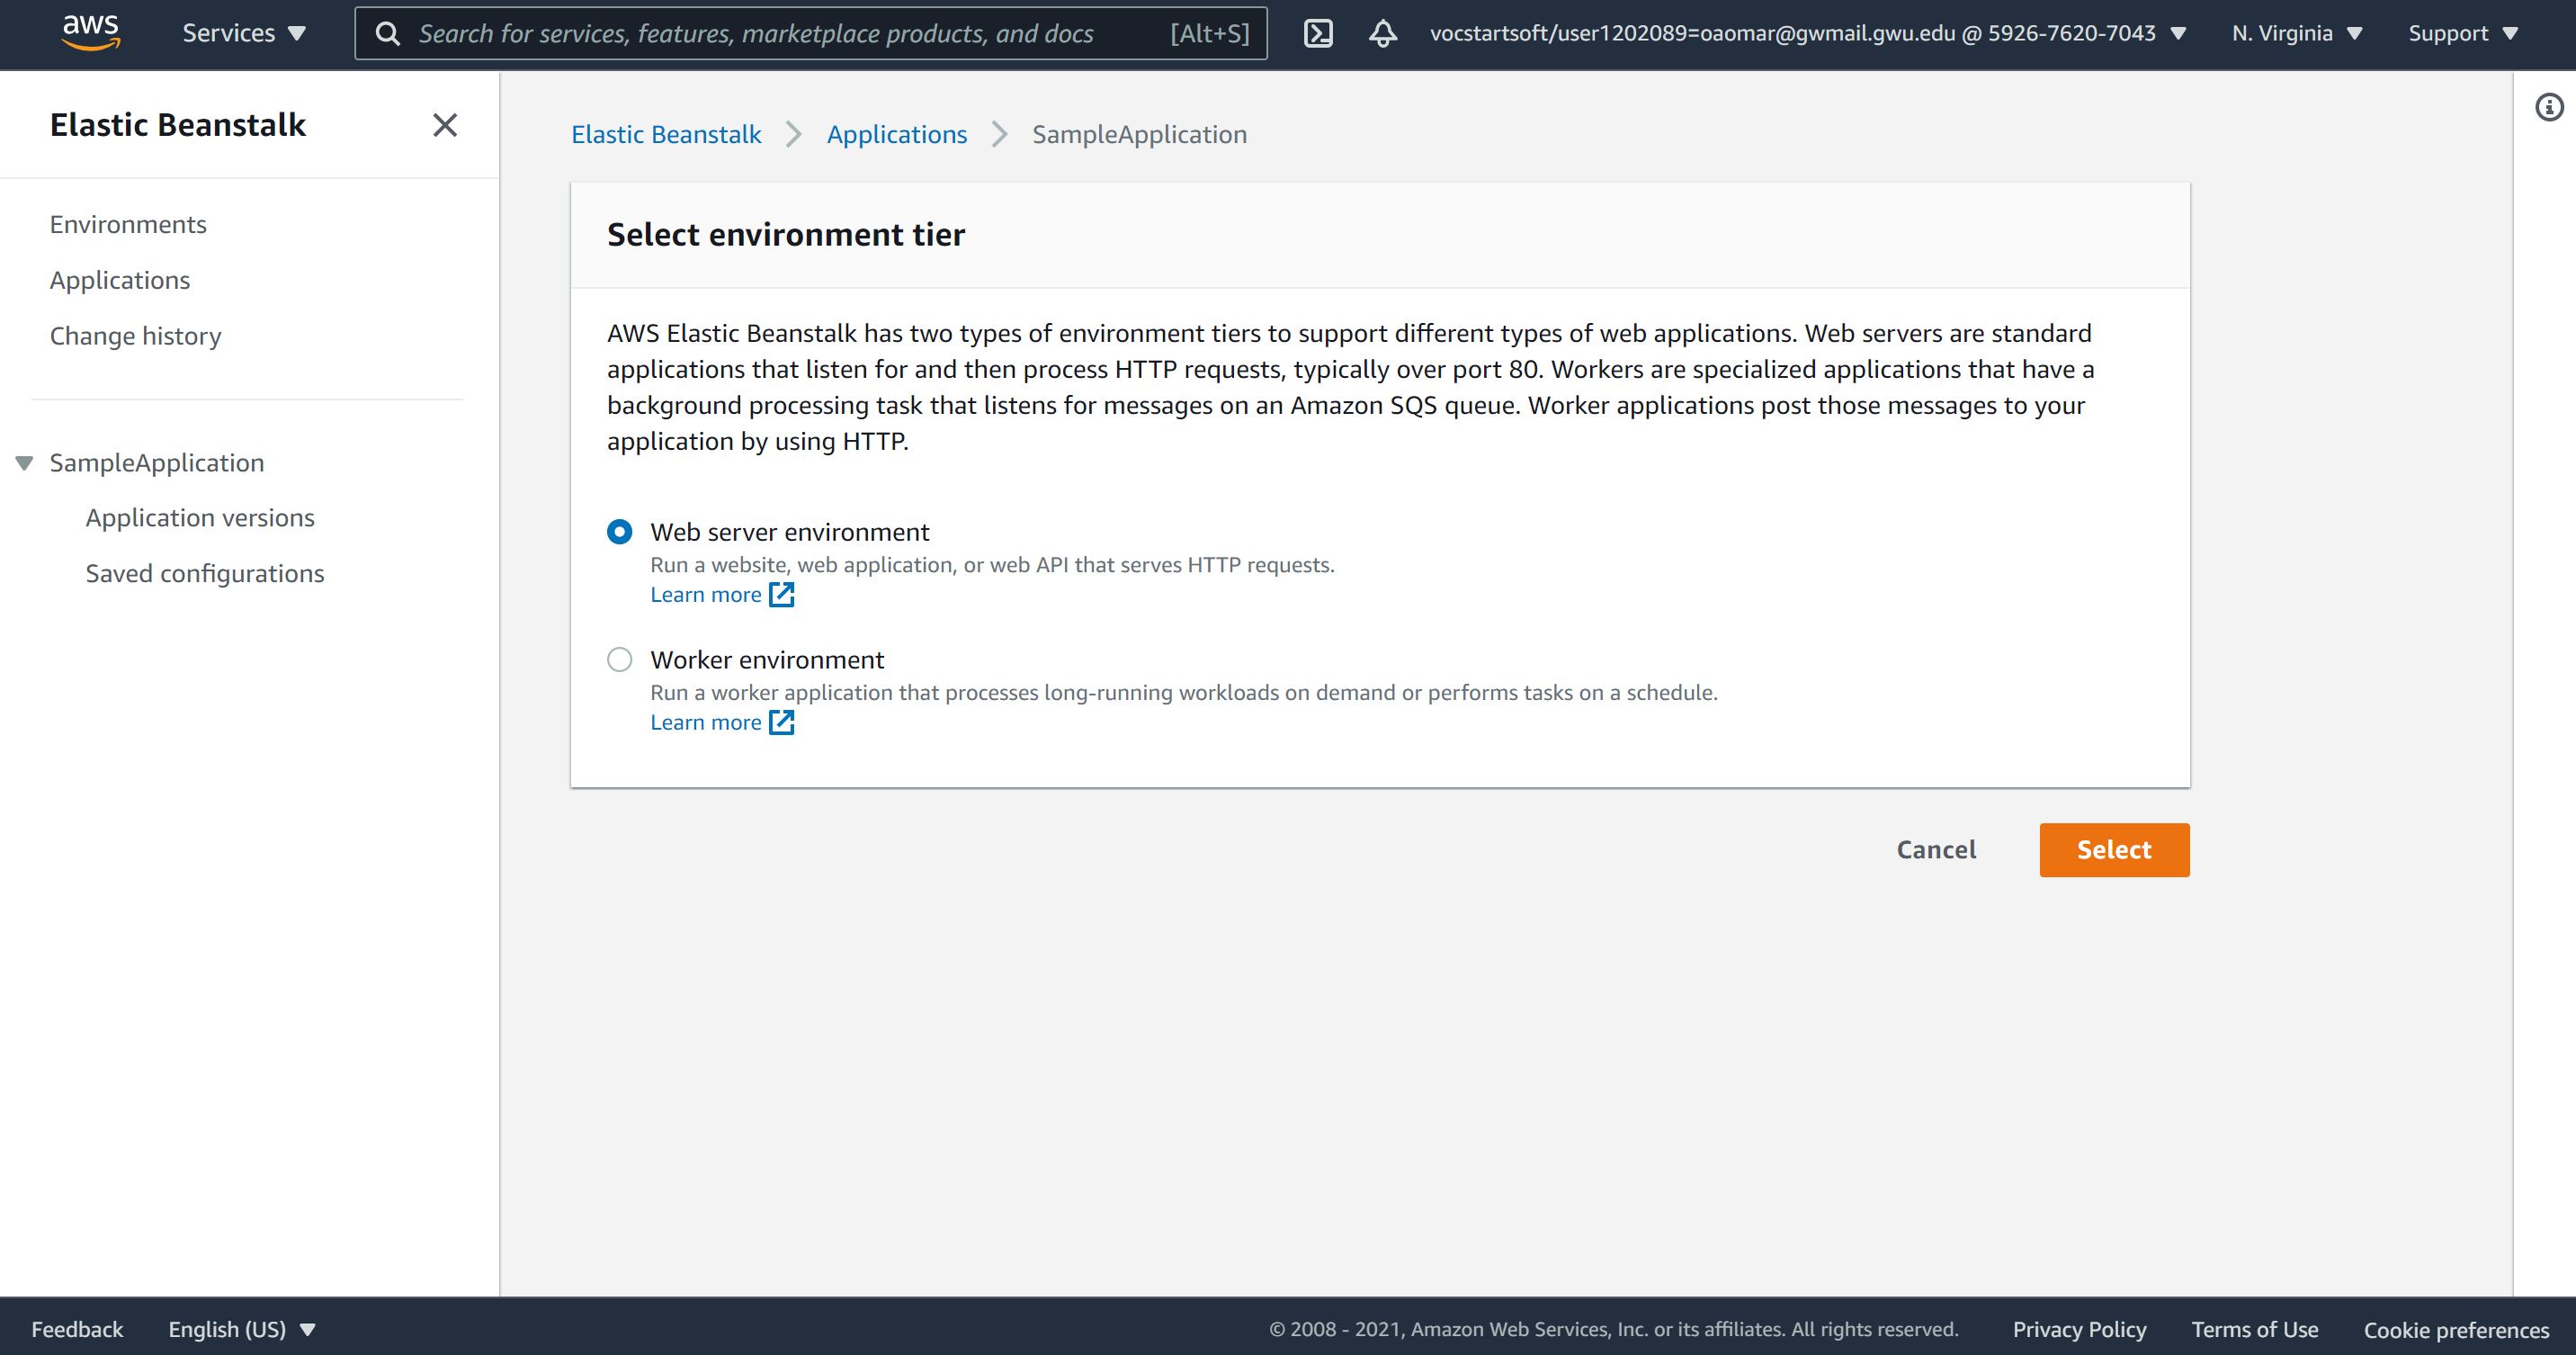Viewport: 2576px width, 1355px height.
Task: Click the Cancel button
Action: pos(1936,850)
